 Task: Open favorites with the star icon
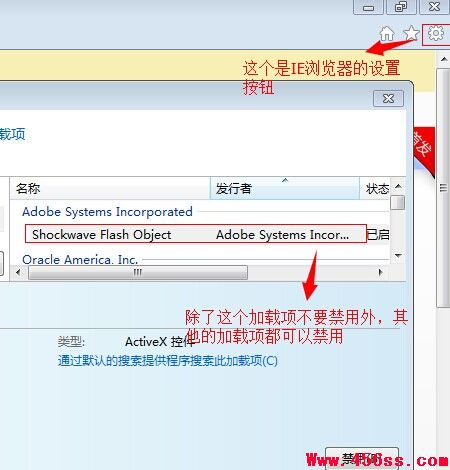(411, 34)
